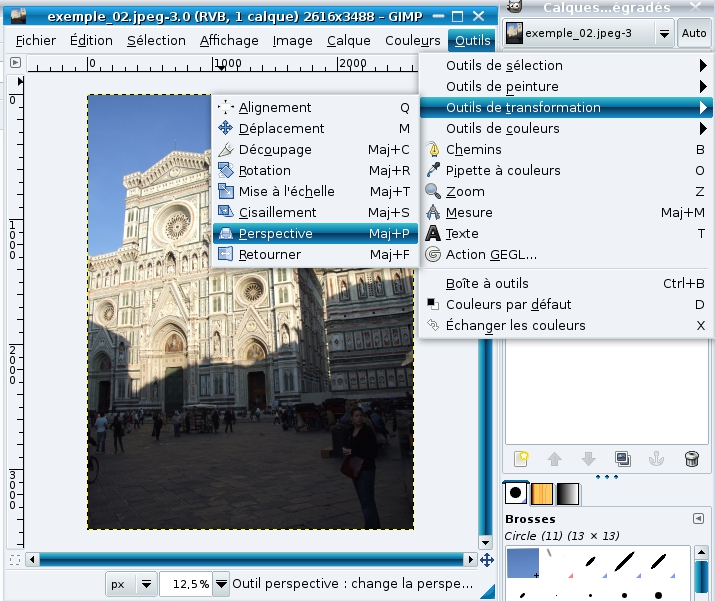Select the Alignement tool icon
Screen dimensions: 715x601
pos(225,107)
